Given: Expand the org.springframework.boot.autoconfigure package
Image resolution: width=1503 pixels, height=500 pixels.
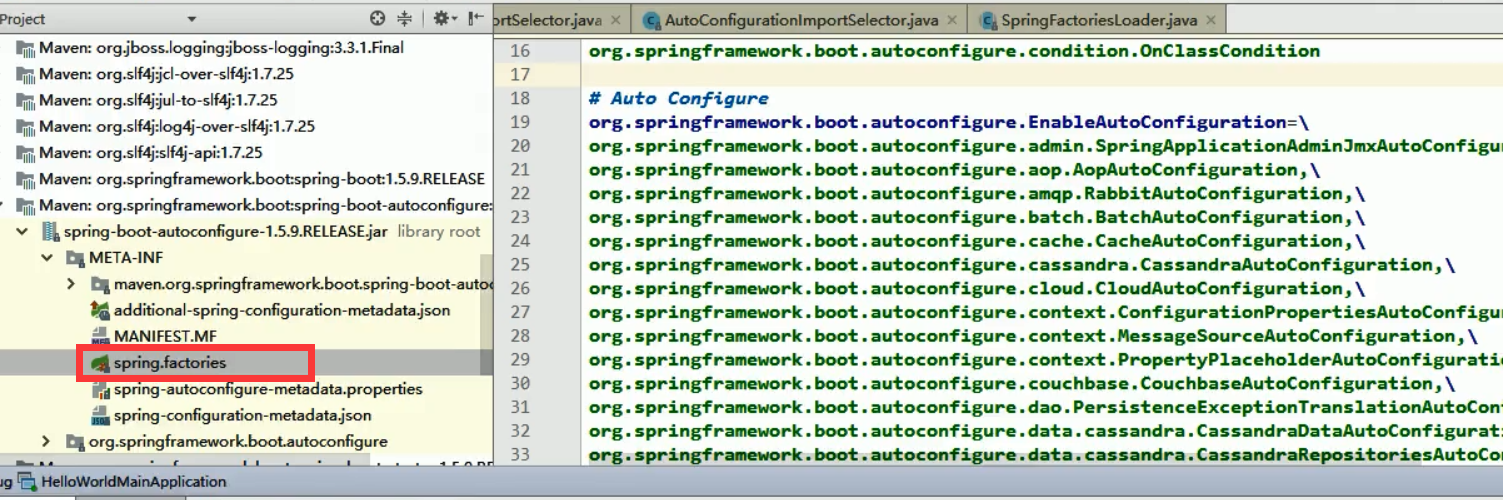Looking at the screenshot, I should pos(47,441).
